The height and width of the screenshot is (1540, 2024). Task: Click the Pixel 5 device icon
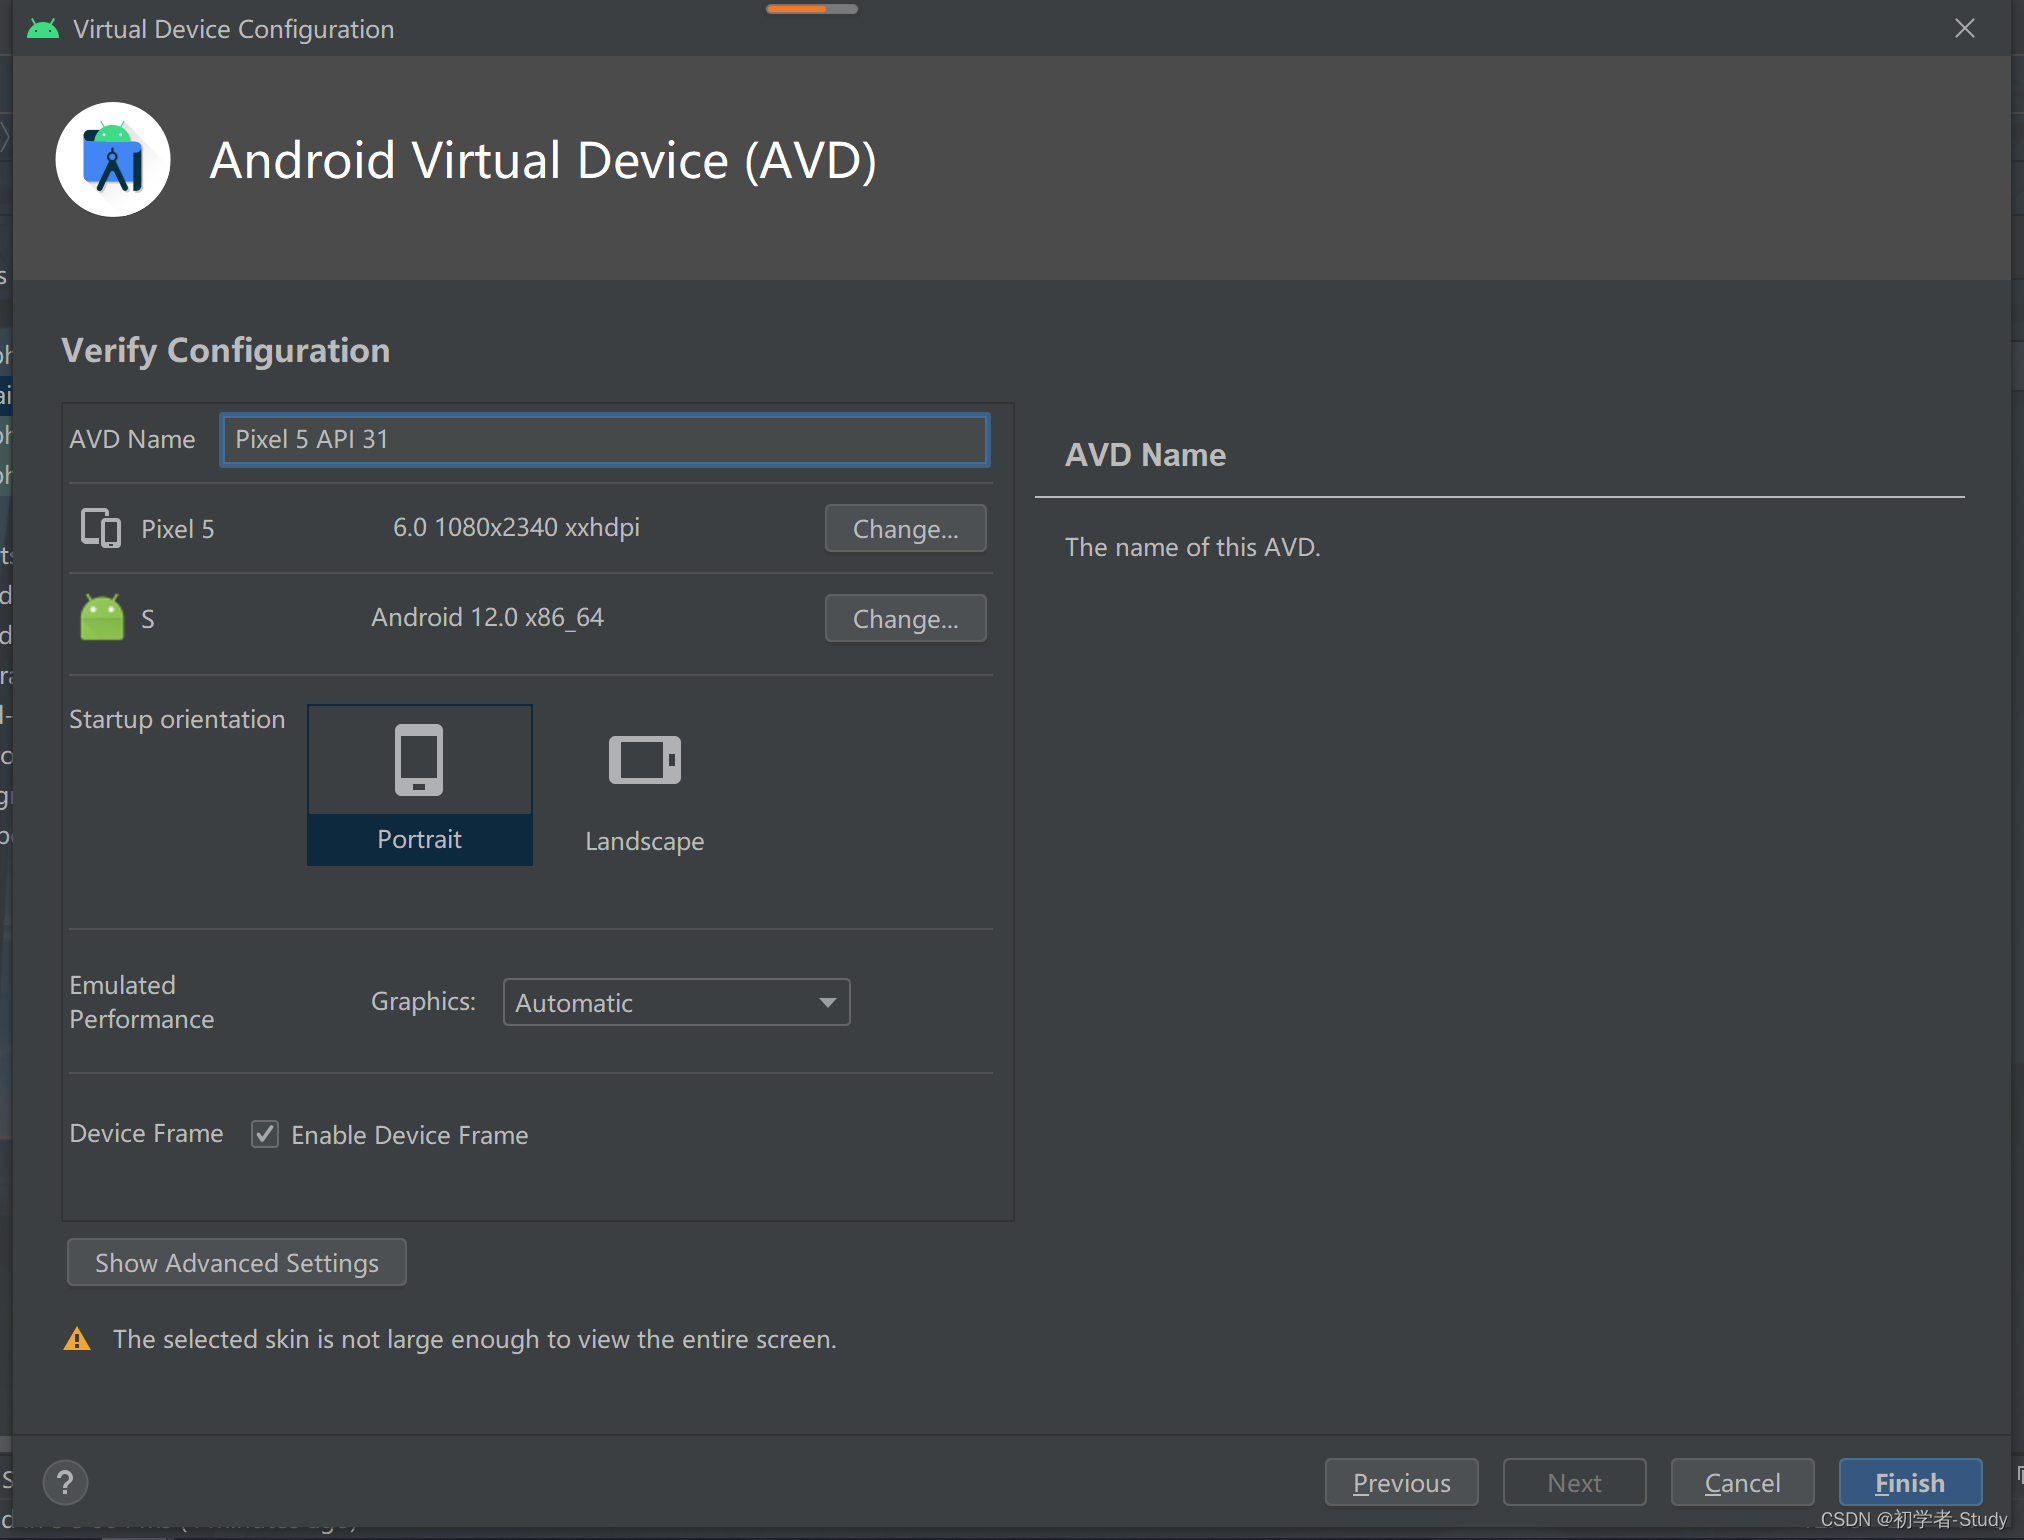coord(101,528)
